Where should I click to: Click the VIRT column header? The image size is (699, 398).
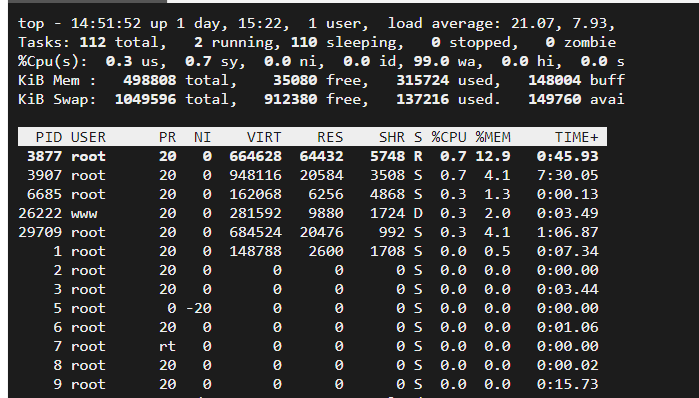coord(264,137)
